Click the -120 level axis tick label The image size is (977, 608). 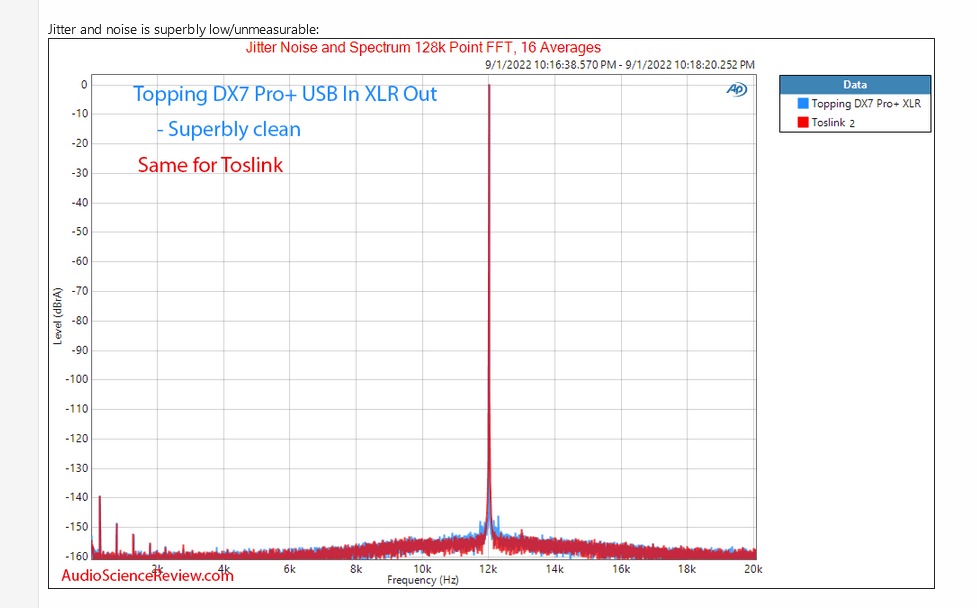(x=77, y=439)
